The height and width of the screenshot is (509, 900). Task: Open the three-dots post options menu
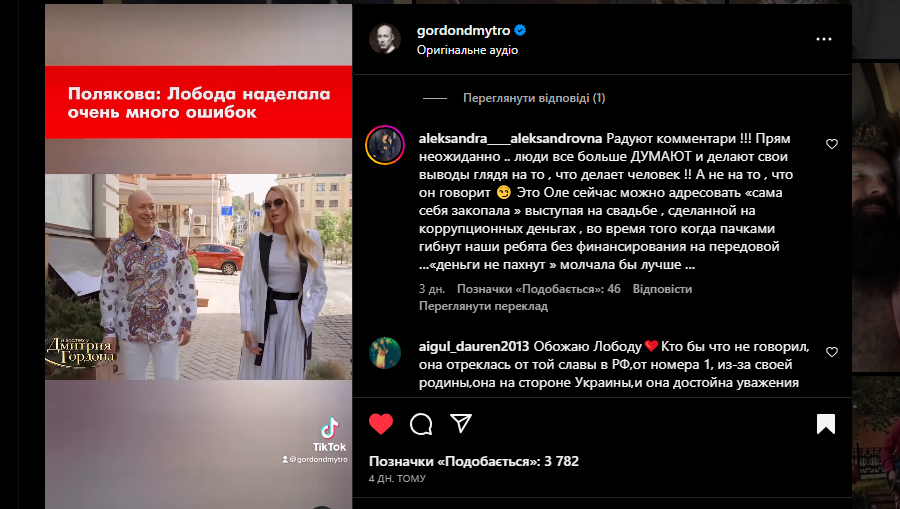[x=824, y=39]
